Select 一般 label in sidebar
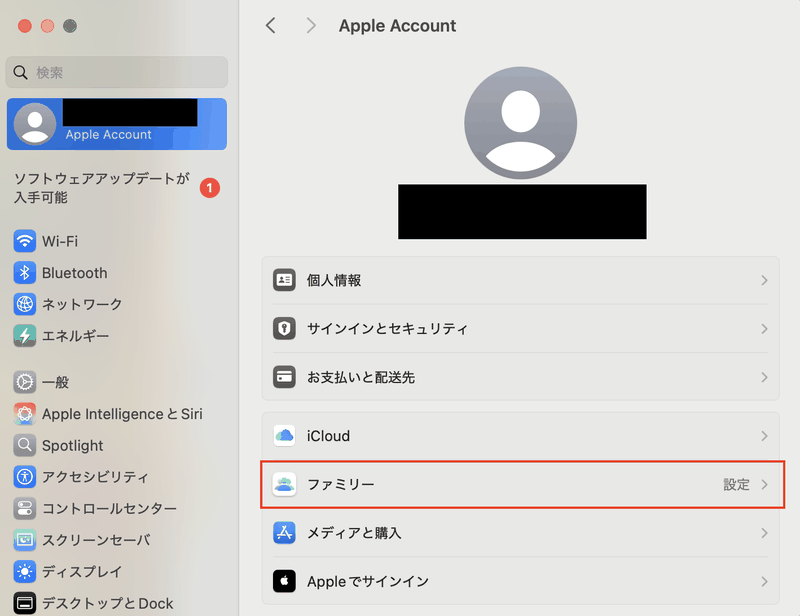This screenshot has width=800, height=616. pos(55,382)
